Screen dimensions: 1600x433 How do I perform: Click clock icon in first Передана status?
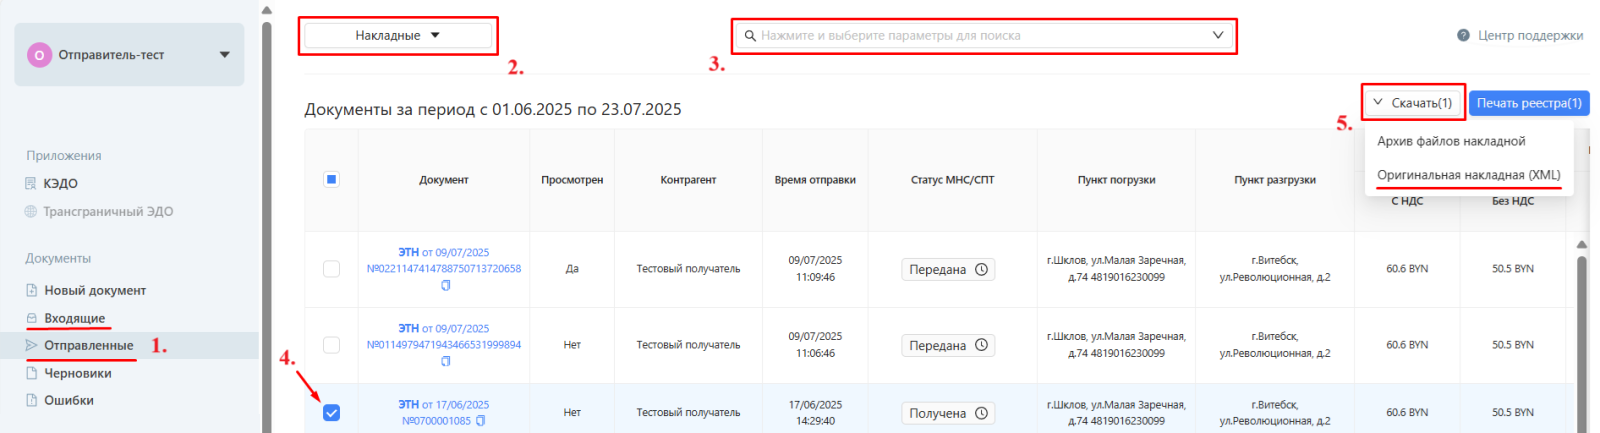(x=981, y=269)
